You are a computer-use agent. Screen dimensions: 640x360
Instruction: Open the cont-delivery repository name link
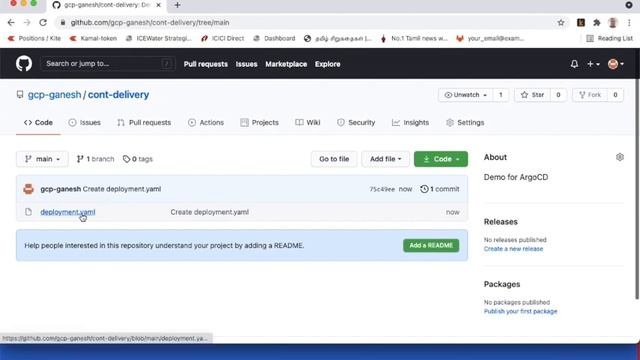click(x=118, y=95)
